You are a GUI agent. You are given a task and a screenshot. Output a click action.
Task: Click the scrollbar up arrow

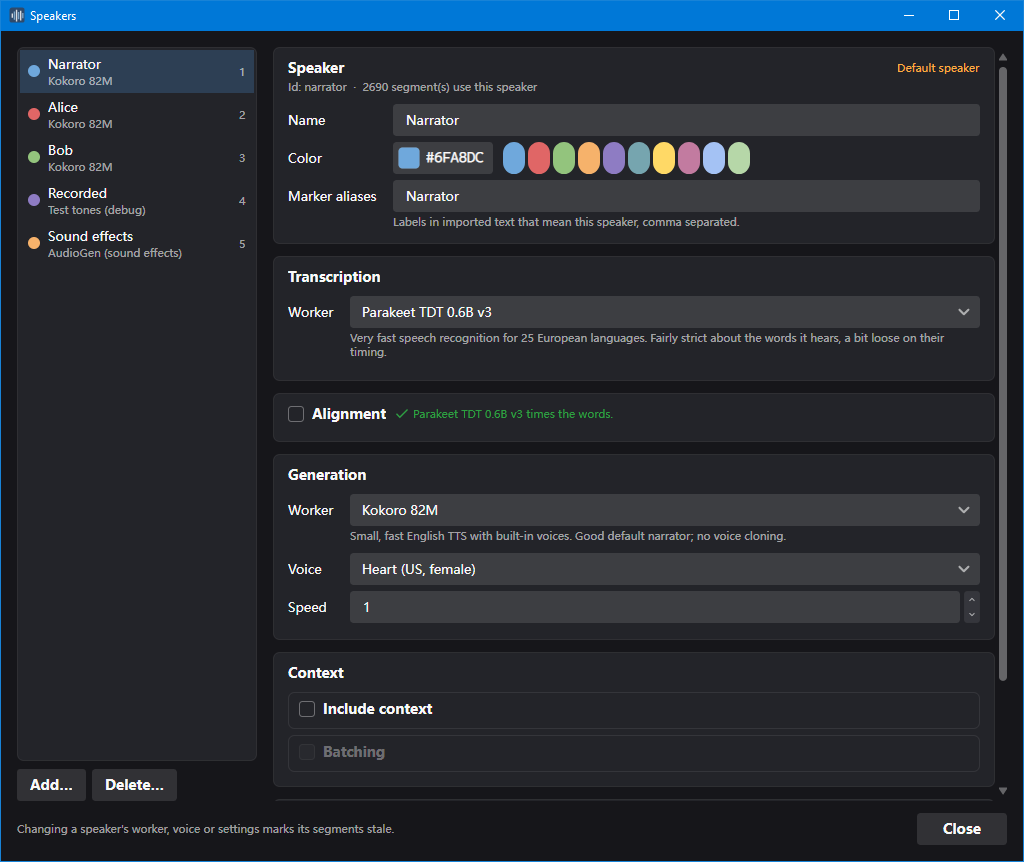1002,57
